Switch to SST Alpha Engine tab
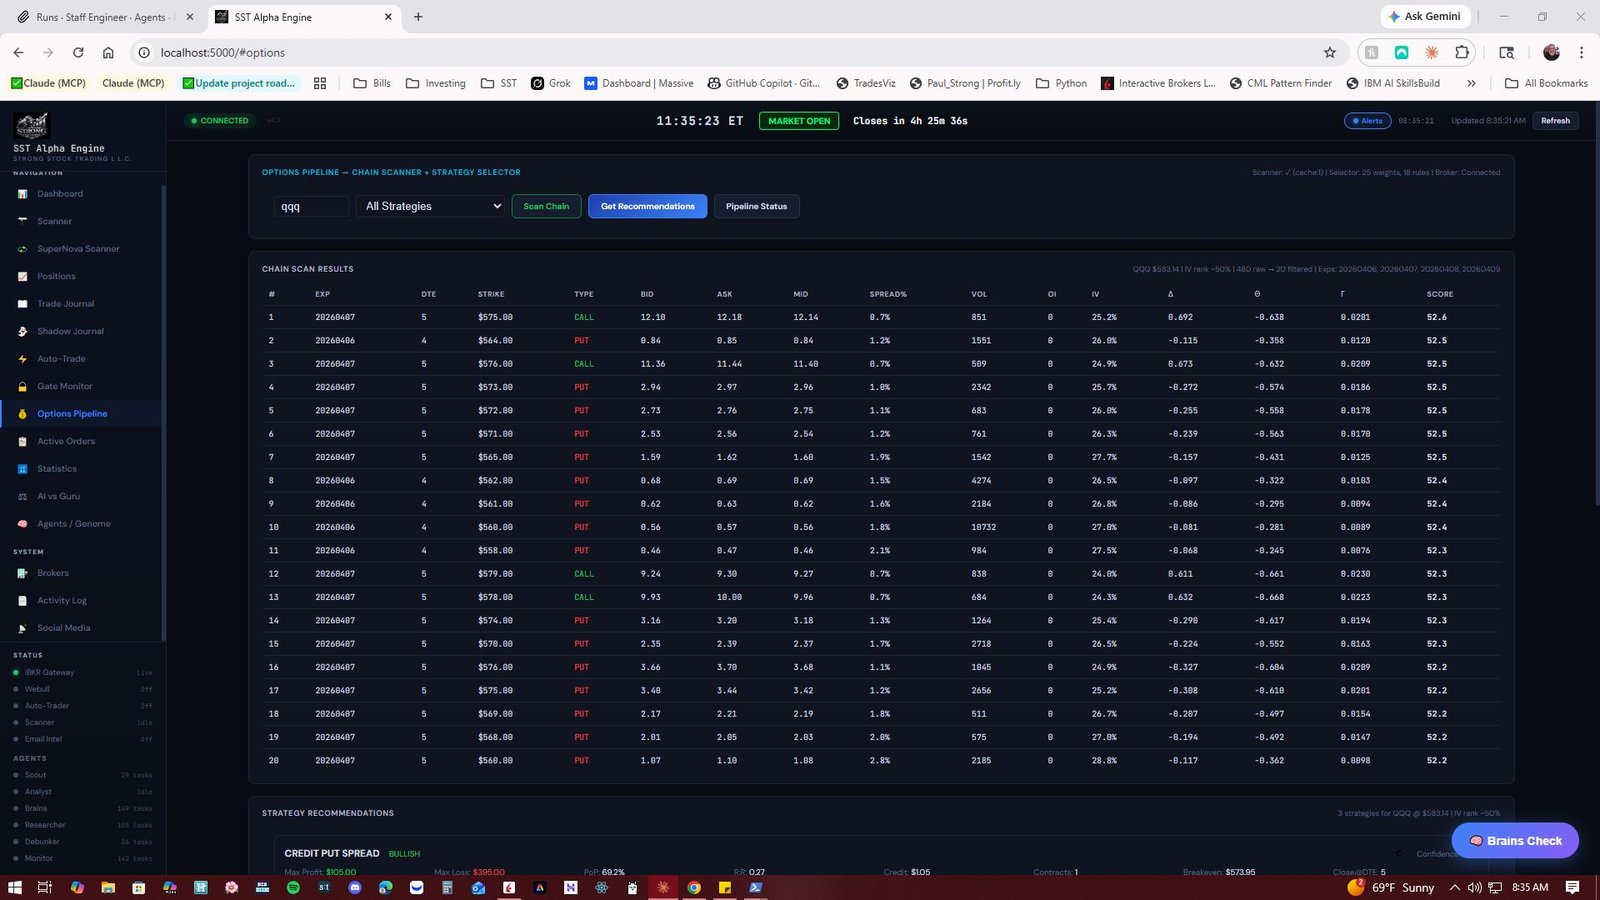The width and height of the screenshot is (1600, 900). [x=305, y=17]
